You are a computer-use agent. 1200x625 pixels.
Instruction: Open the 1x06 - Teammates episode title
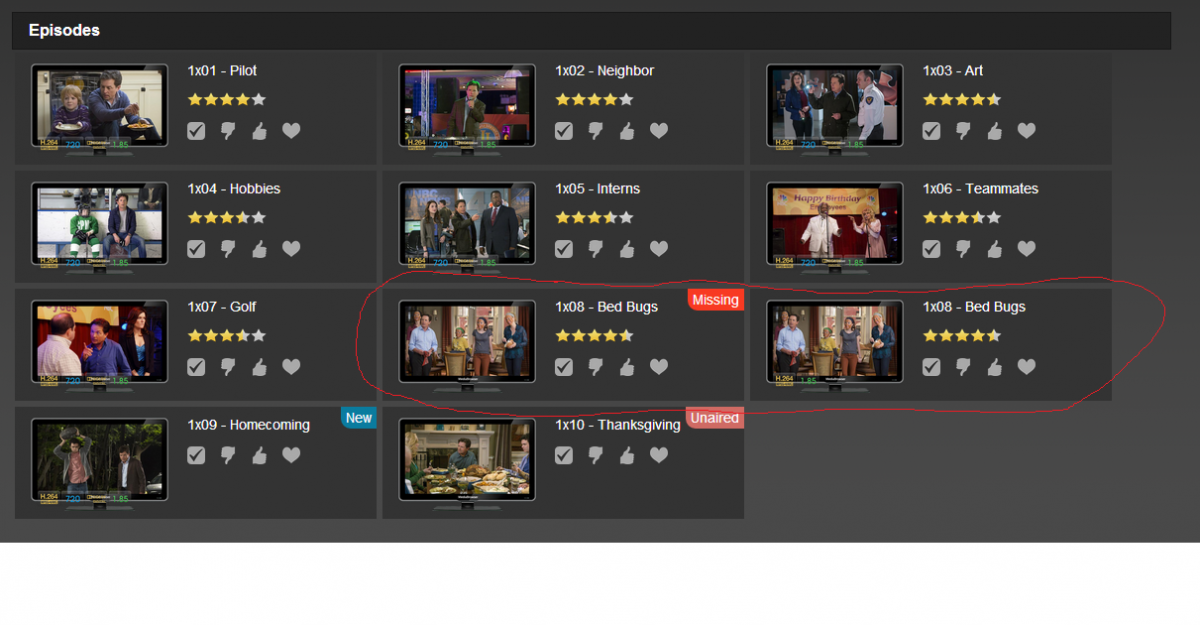tap(980, 189)
